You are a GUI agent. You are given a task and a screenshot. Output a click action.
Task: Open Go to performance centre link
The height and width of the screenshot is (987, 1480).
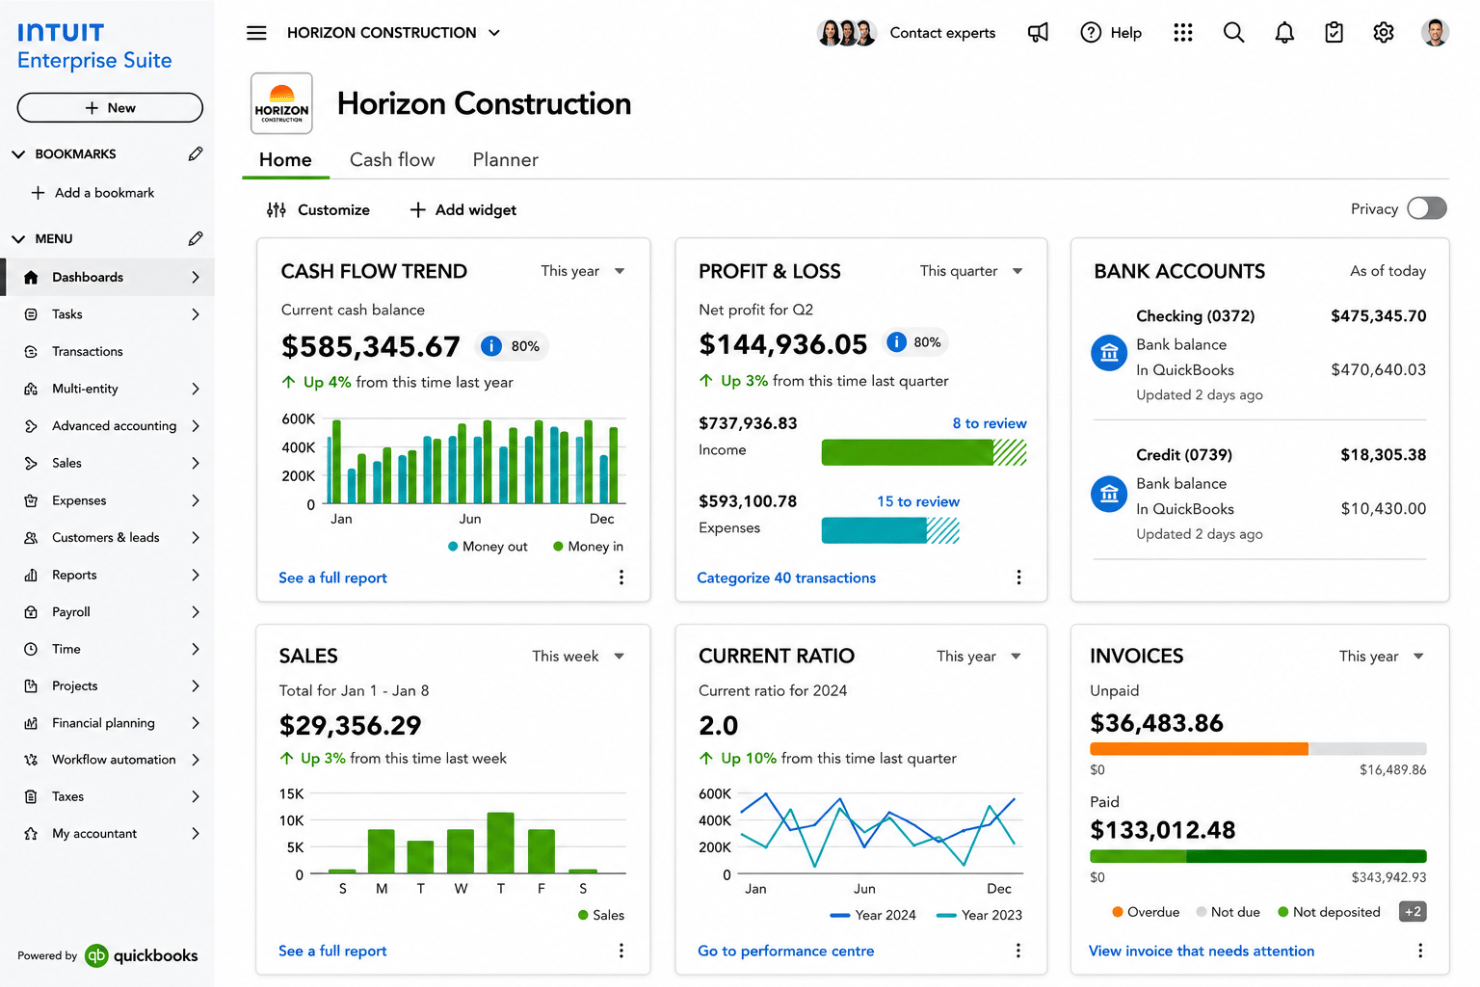point(786,951)
